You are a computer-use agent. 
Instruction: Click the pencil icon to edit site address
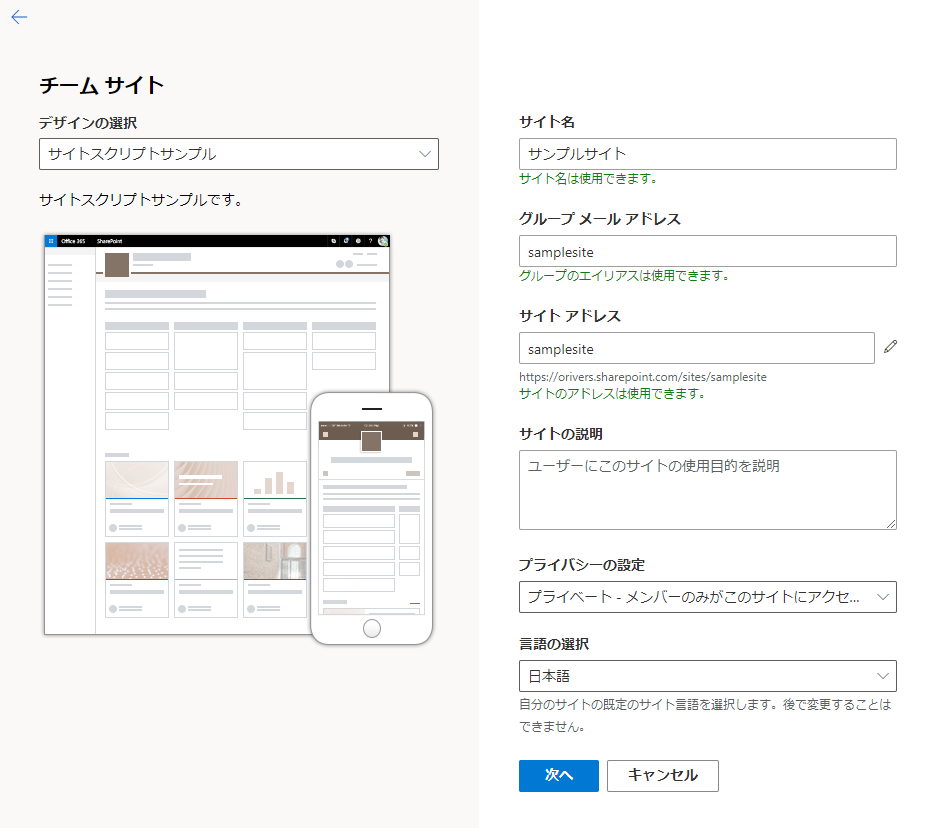[x=891, y=347]
